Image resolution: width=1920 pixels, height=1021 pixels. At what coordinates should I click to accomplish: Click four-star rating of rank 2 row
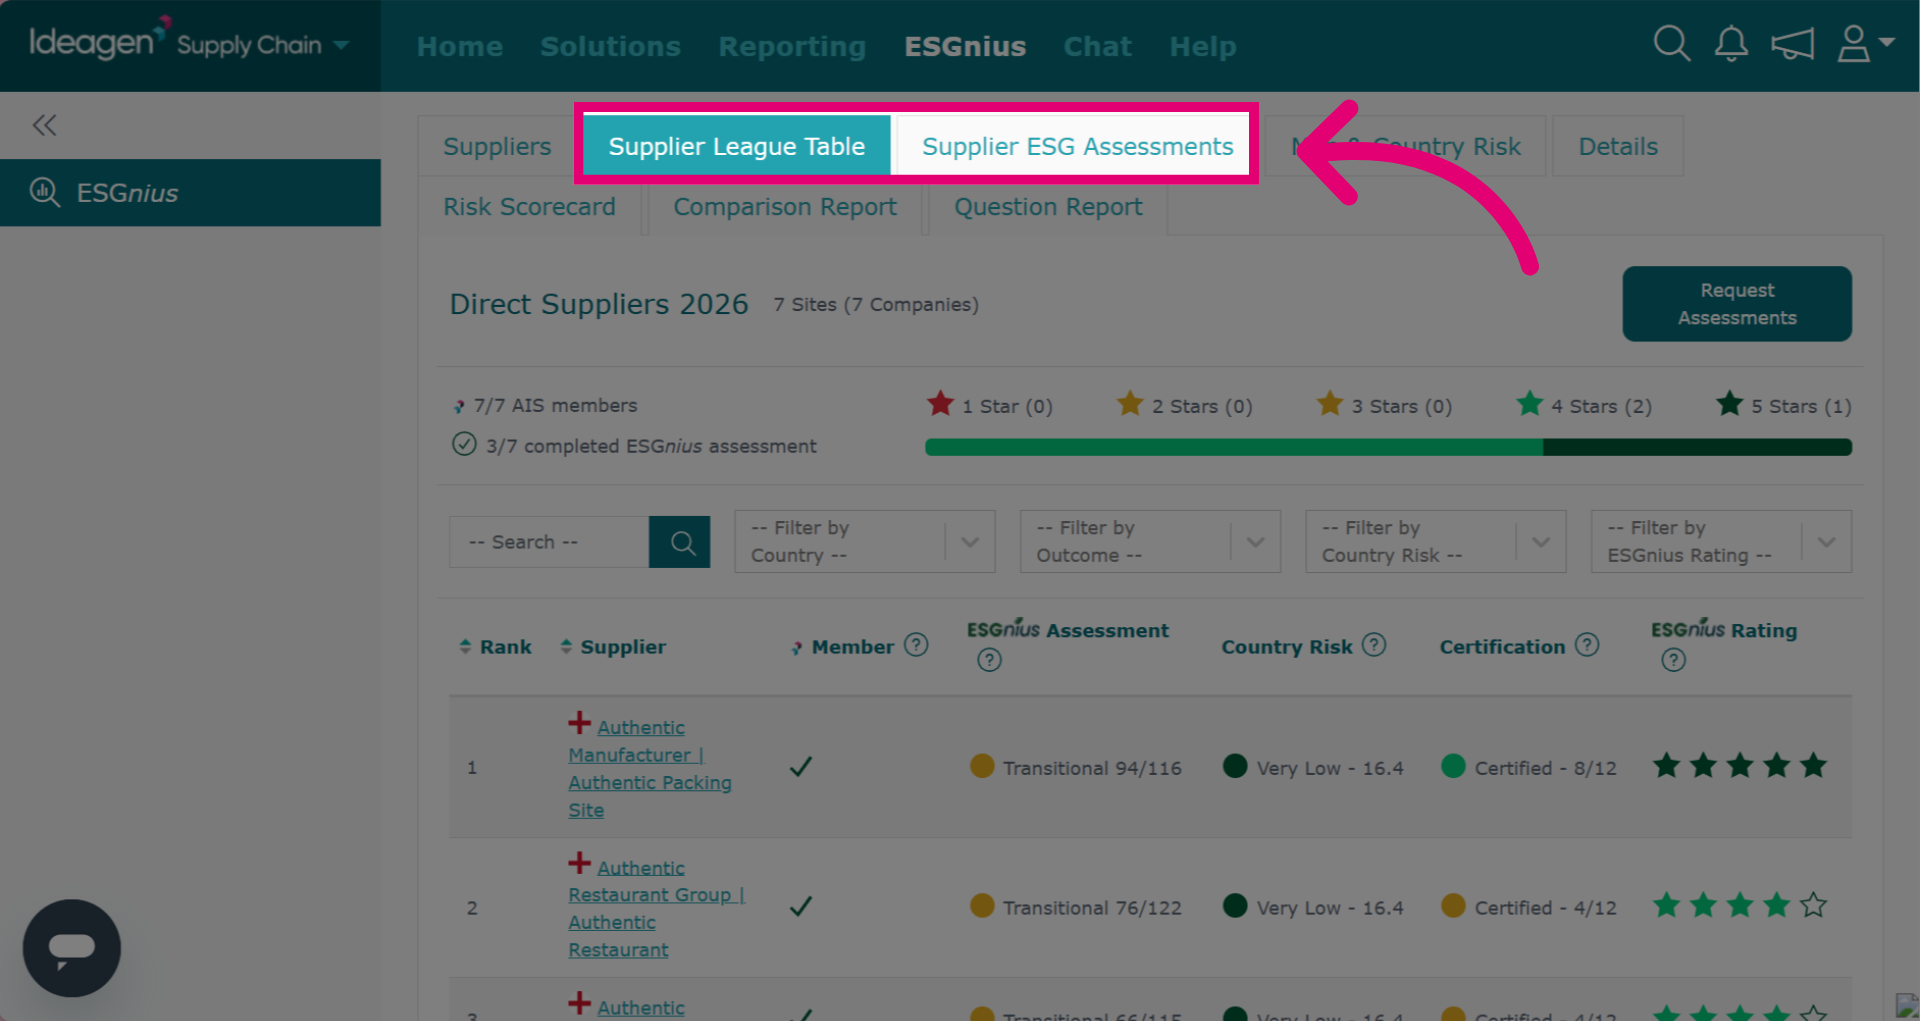point(1740,906)
